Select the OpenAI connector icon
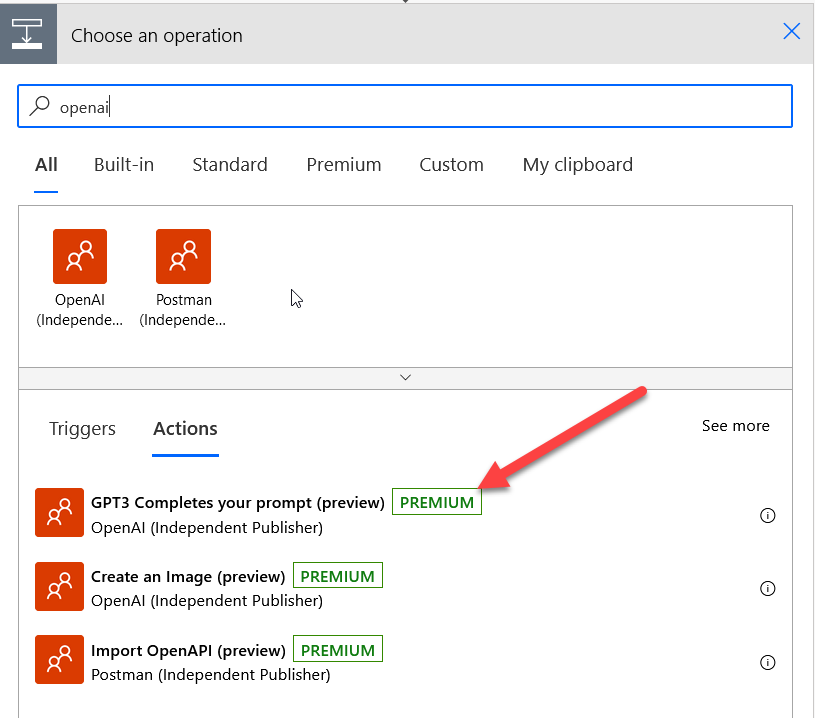Image resolution: width=815 pixels, height=718 pixels. pos(80,256)
